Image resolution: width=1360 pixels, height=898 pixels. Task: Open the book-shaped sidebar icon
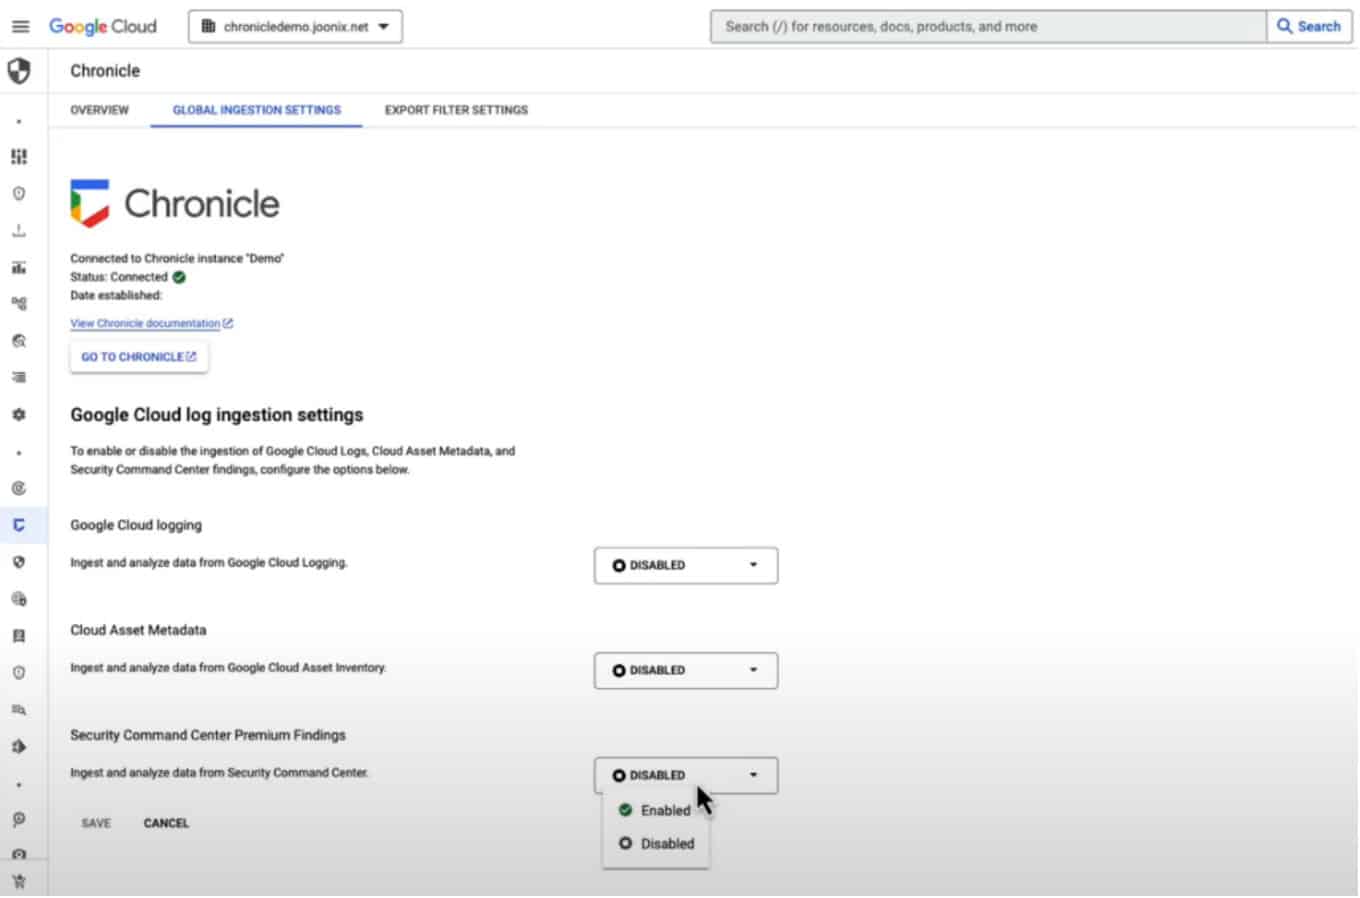(x=19, y=636)
